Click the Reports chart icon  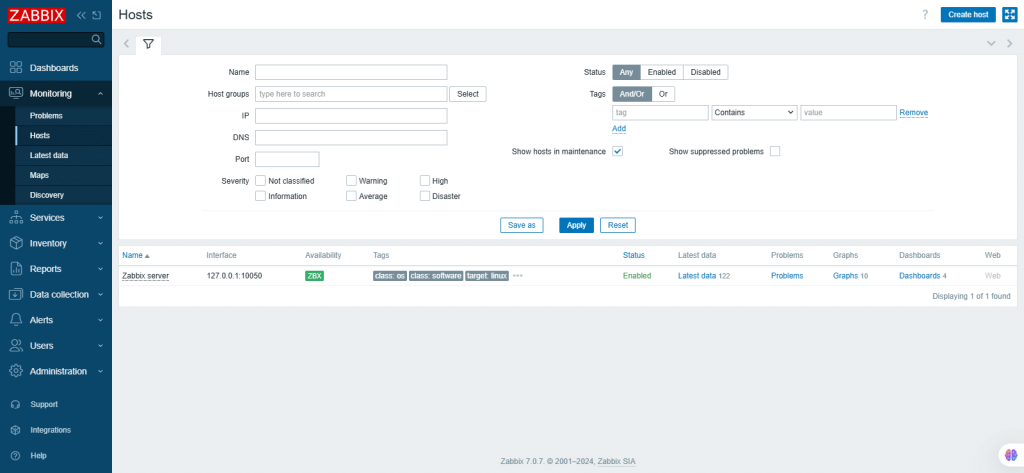point(16,269)
